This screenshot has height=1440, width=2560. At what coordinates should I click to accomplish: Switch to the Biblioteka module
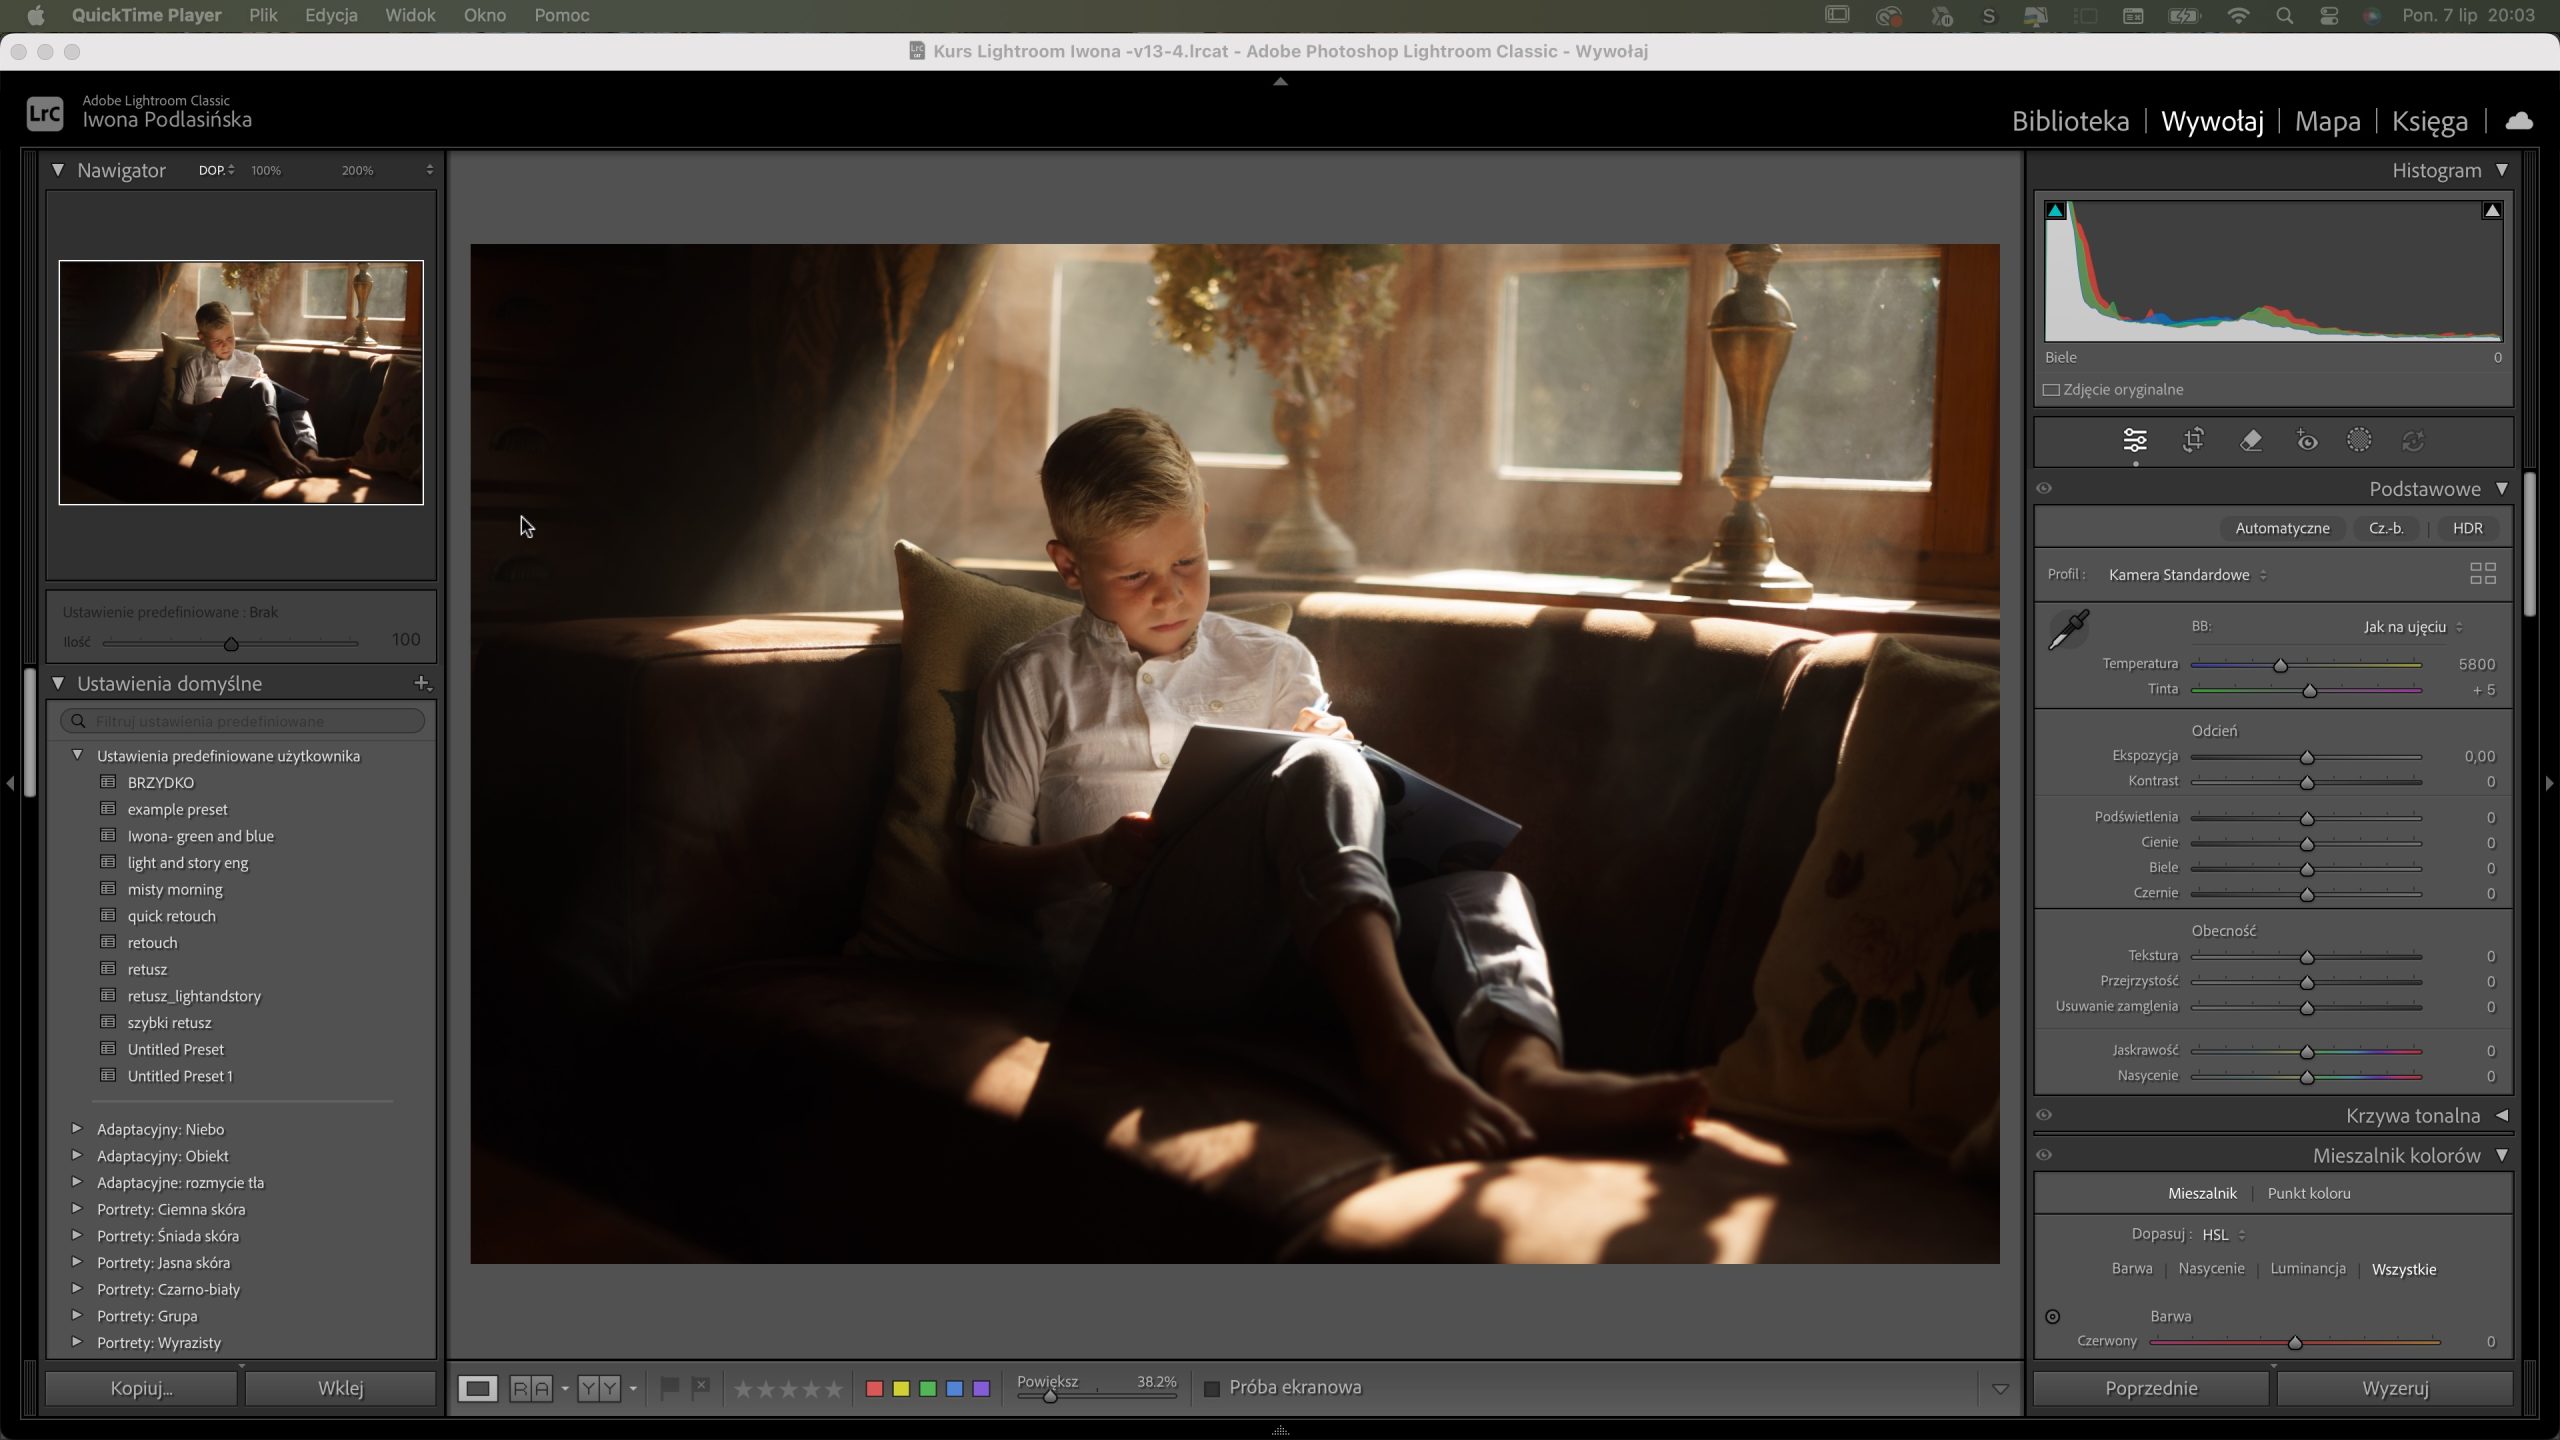click(x=2070, y=121)
